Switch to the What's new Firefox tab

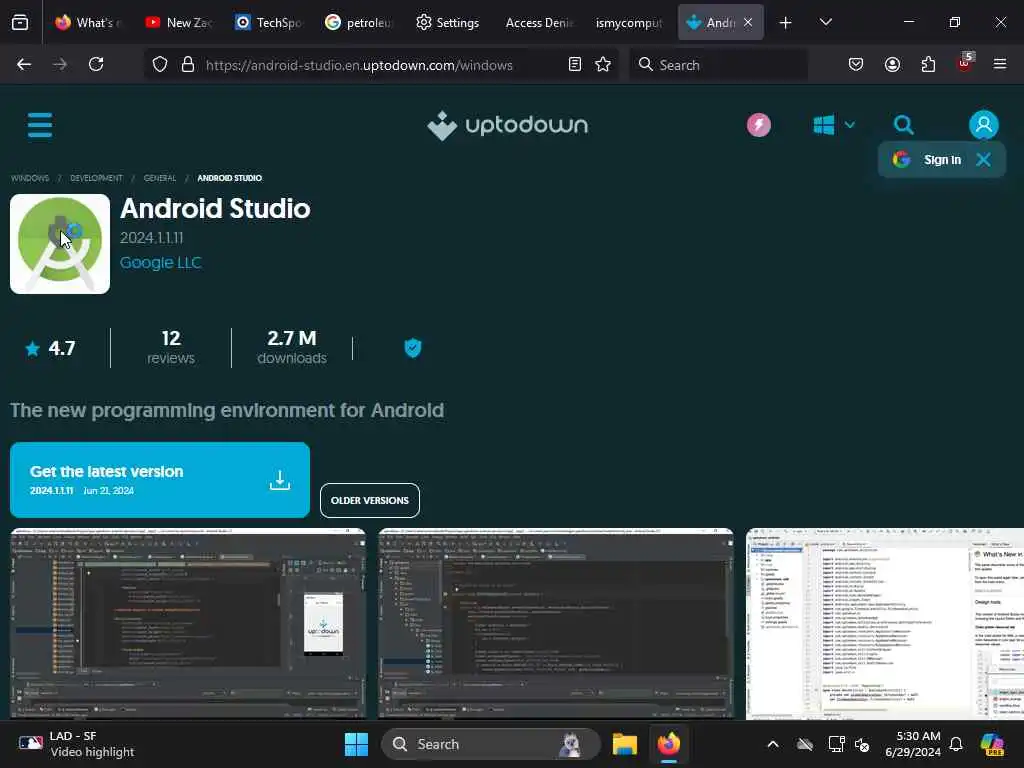tap(89, 22)
